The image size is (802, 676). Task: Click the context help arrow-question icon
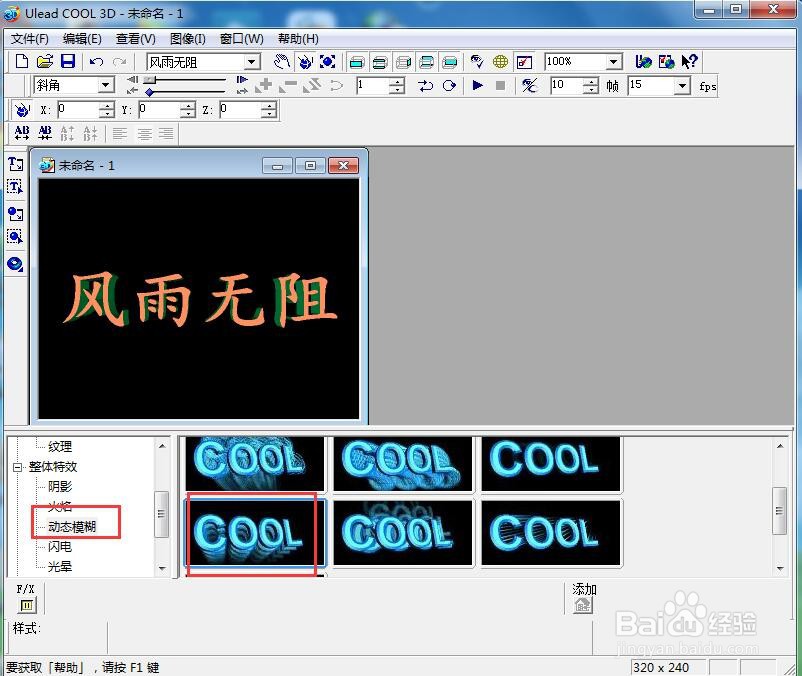(x=689, y=62)
